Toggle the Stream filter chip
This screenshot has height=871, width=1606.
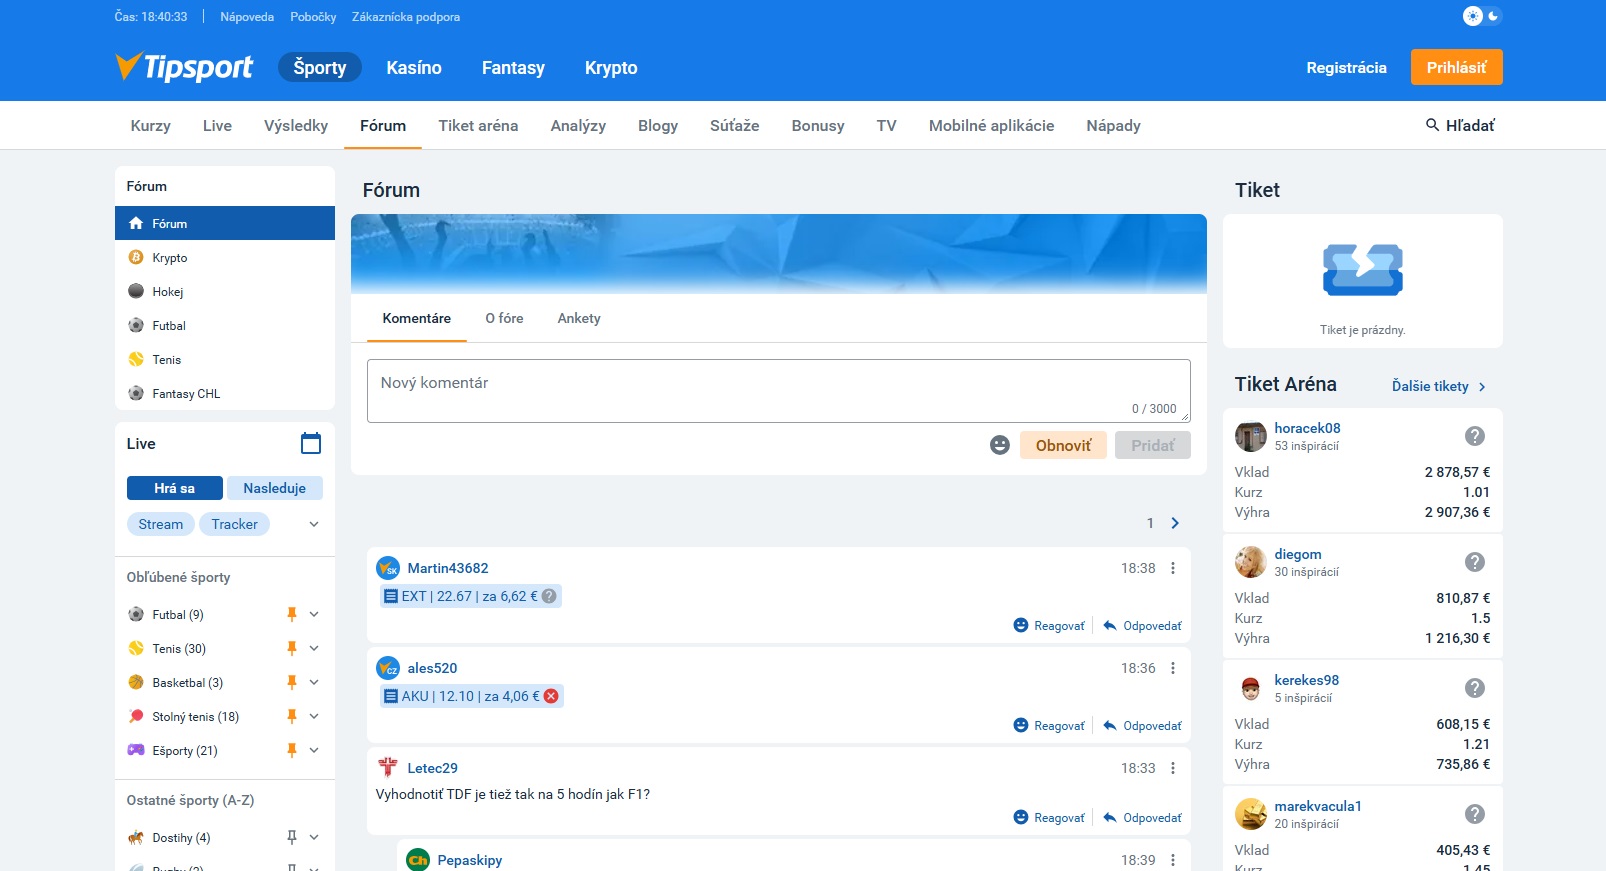(x=161, y=524)
